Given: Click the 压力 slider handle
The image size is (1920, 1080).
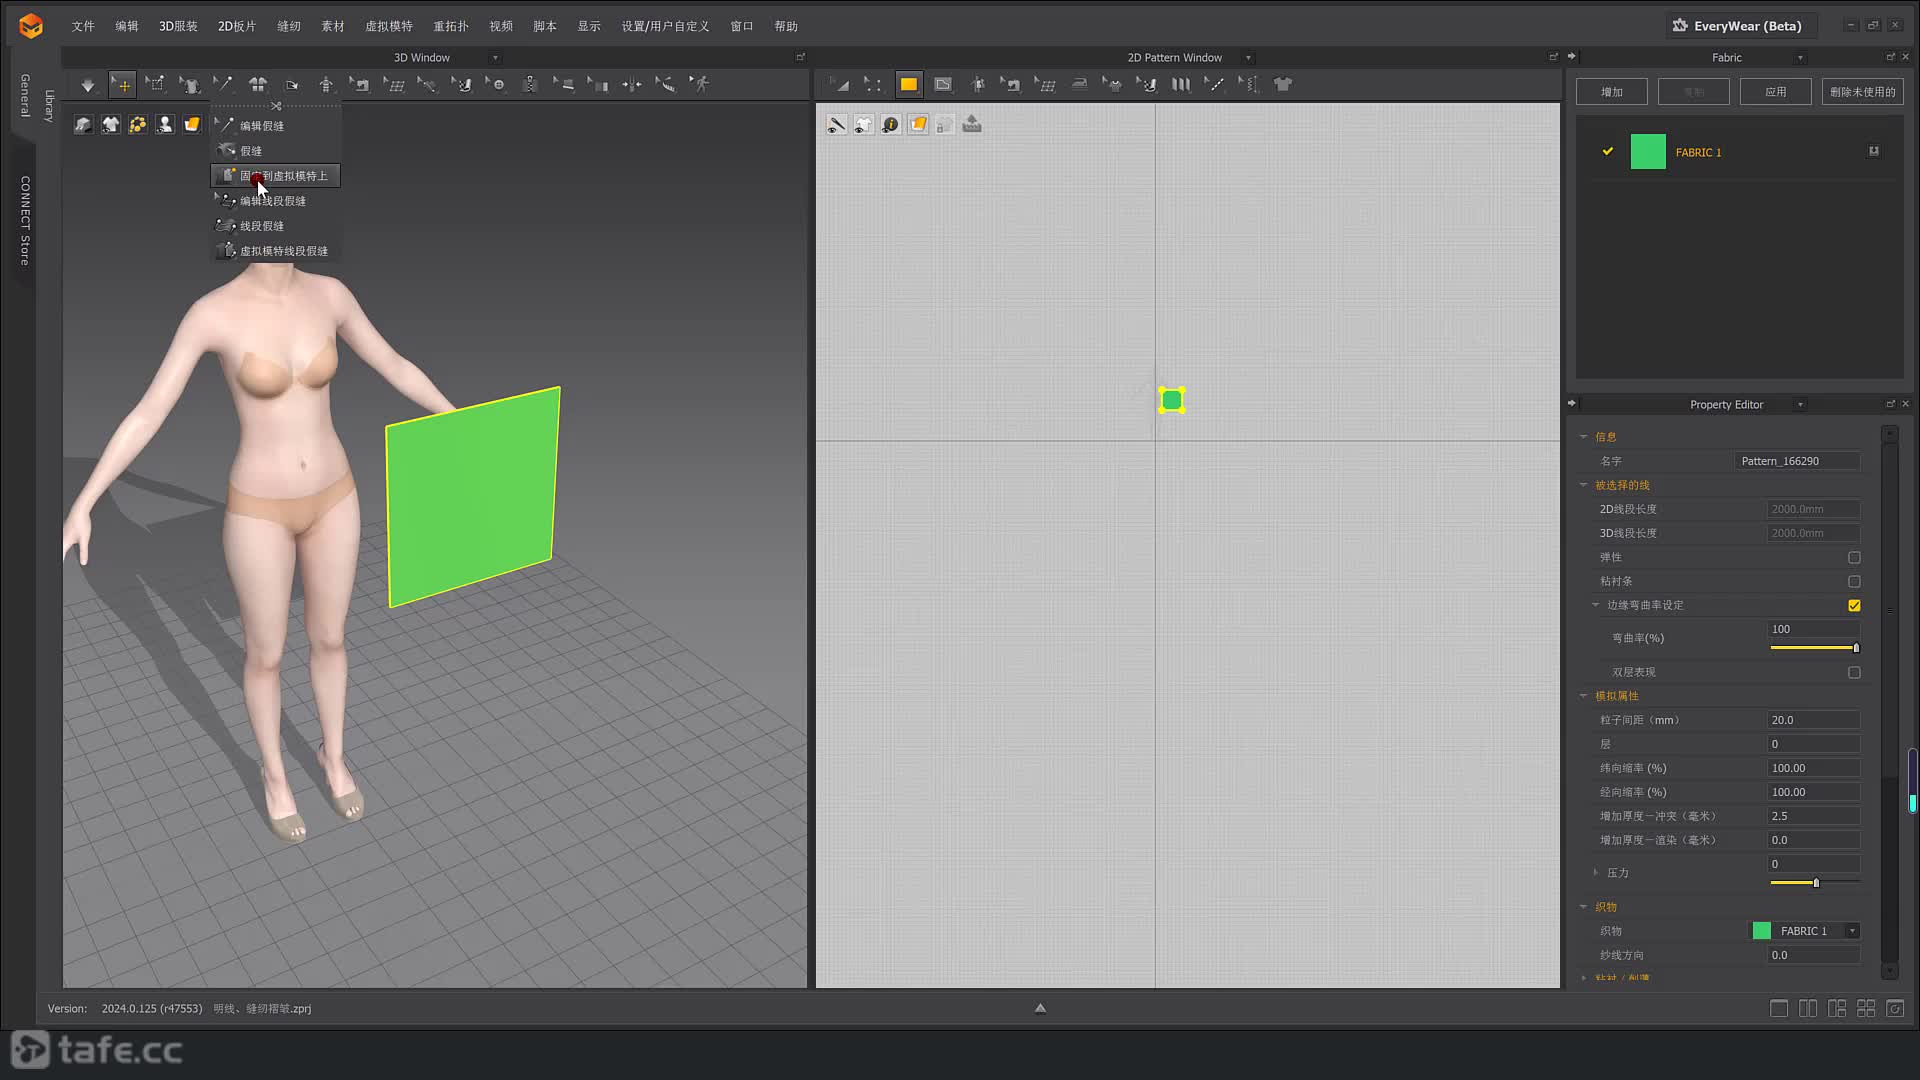Looking at the screenshot, I should (1816, 883).
